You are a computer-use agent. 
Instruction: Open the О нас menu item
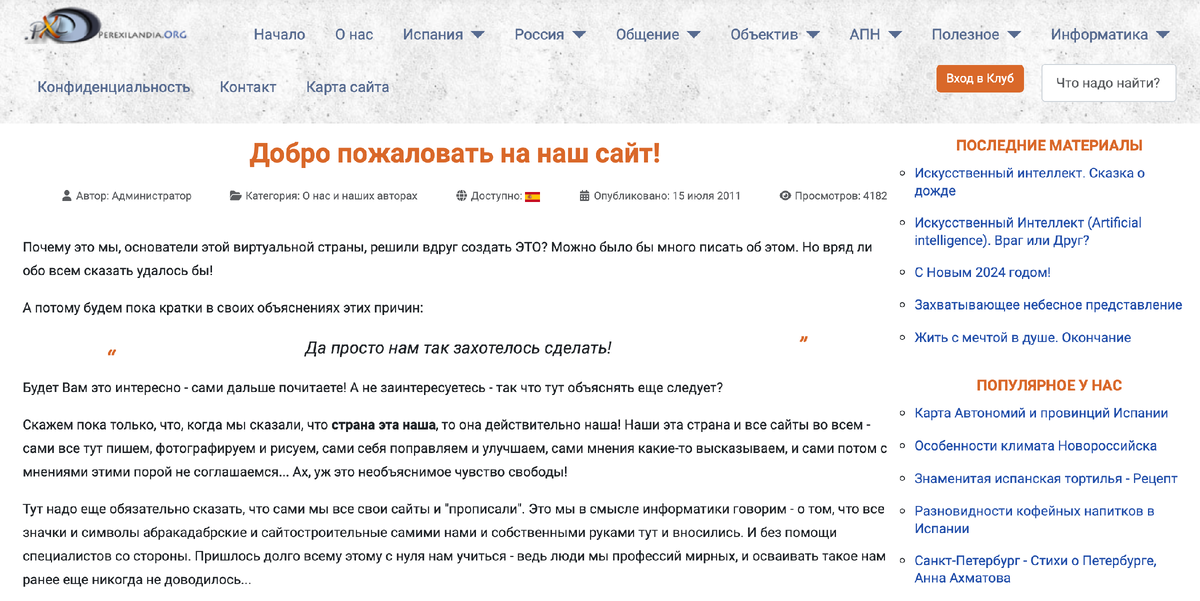tap(354, 34)
